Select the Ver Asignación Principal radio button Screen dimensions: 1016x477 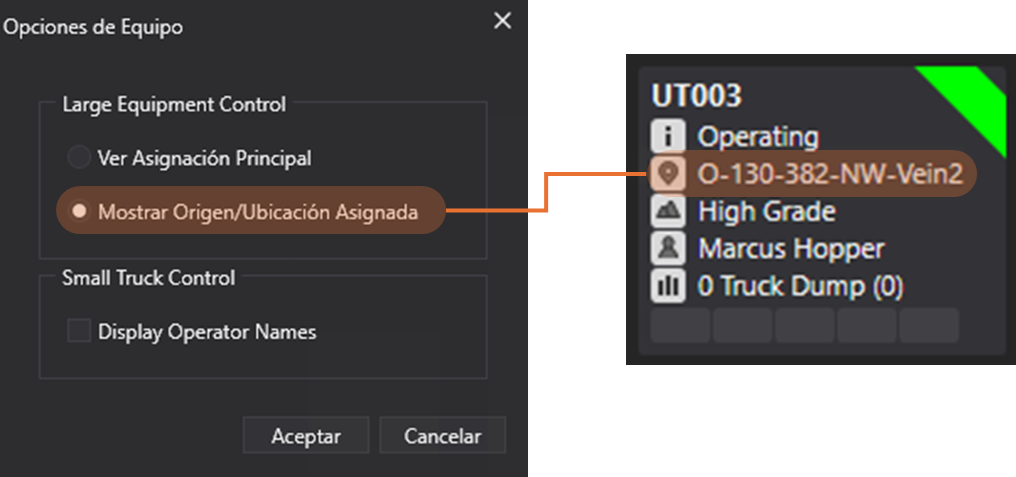click(x=78, y=158)
